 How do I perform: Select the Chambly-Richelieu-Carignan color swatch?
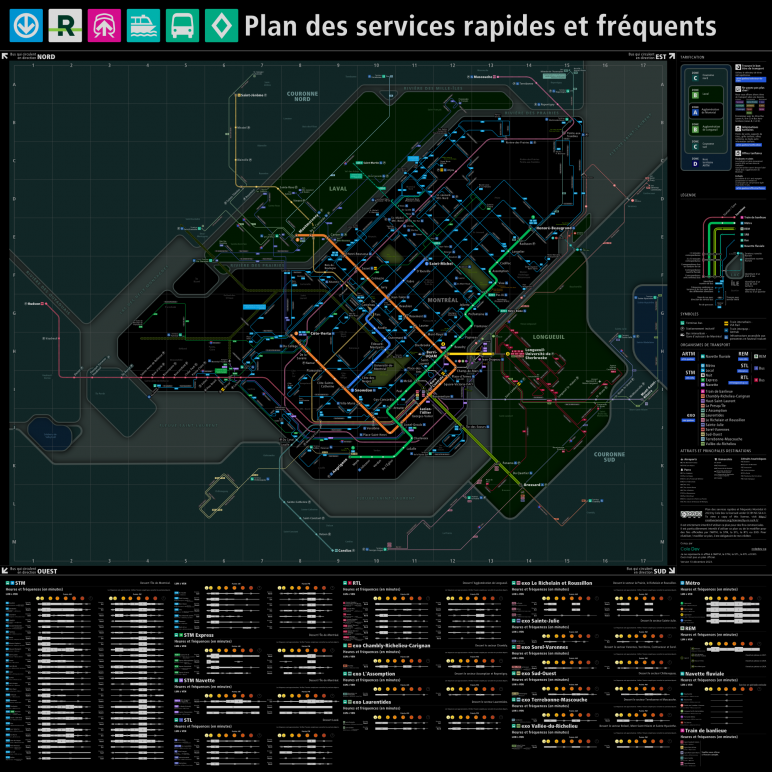tap(704, 395)
